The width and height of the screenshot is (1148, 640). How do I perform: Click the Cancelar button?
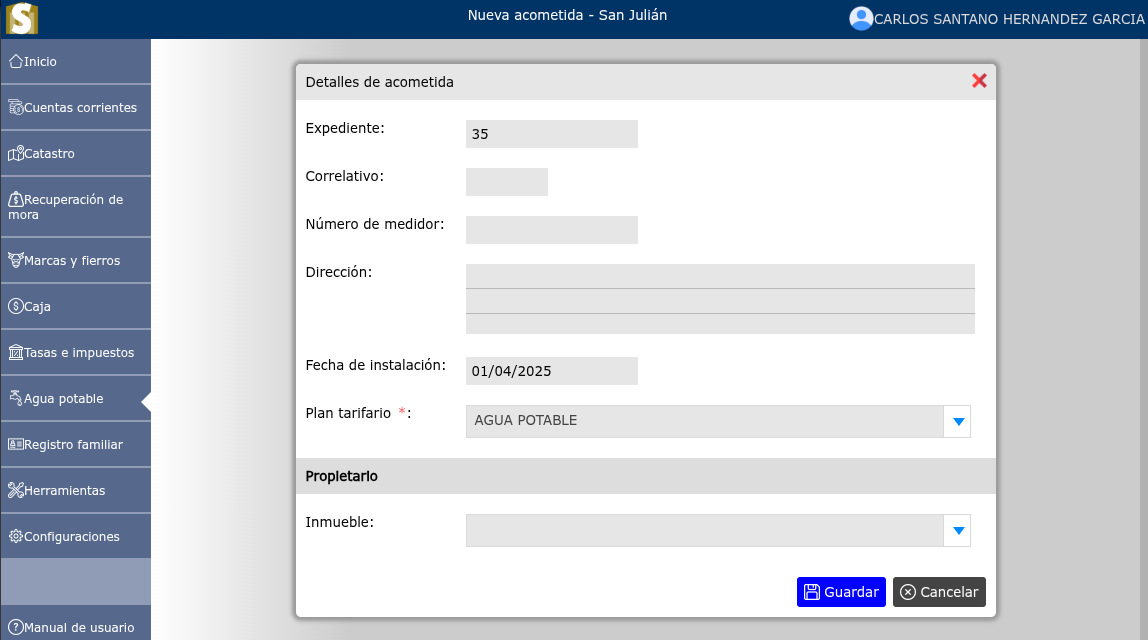(x=938, y=592)
